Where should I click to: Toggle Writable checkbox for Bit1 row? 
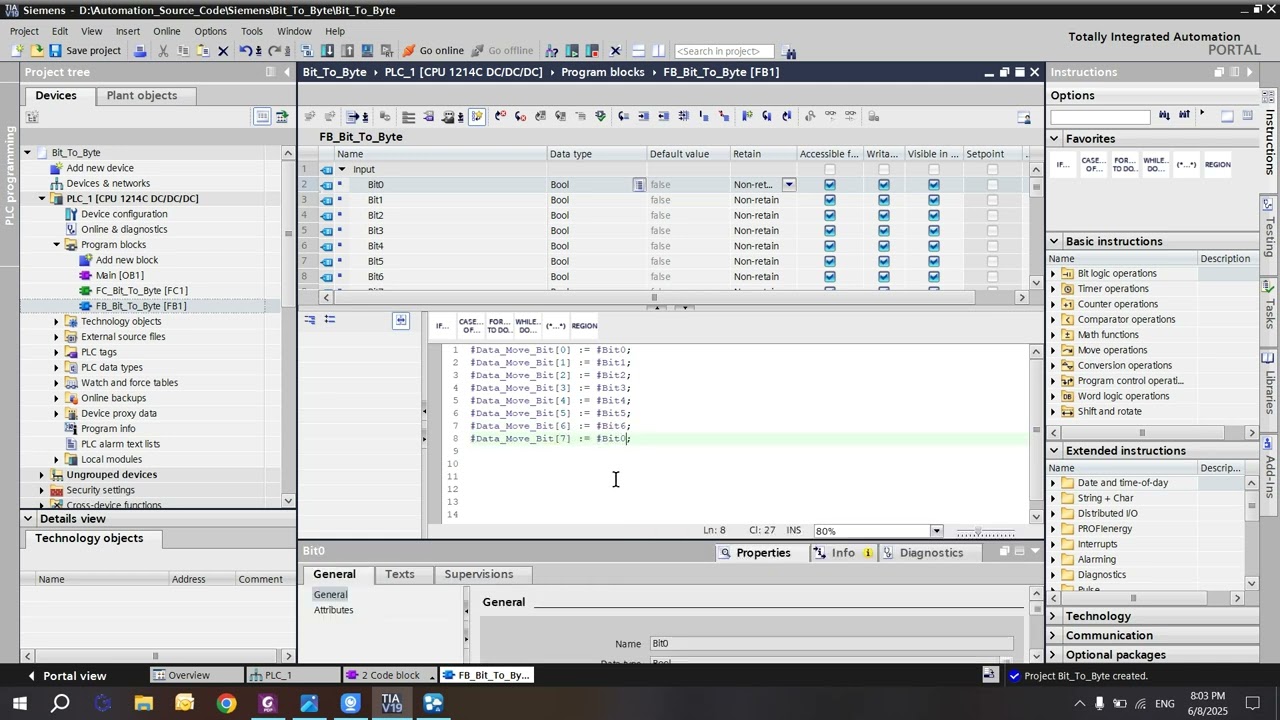[884, 200]
